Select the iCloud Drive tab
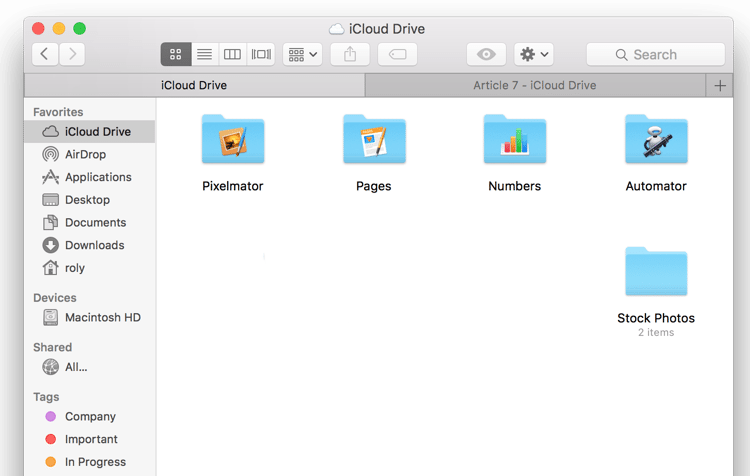 tap(194, 85)
